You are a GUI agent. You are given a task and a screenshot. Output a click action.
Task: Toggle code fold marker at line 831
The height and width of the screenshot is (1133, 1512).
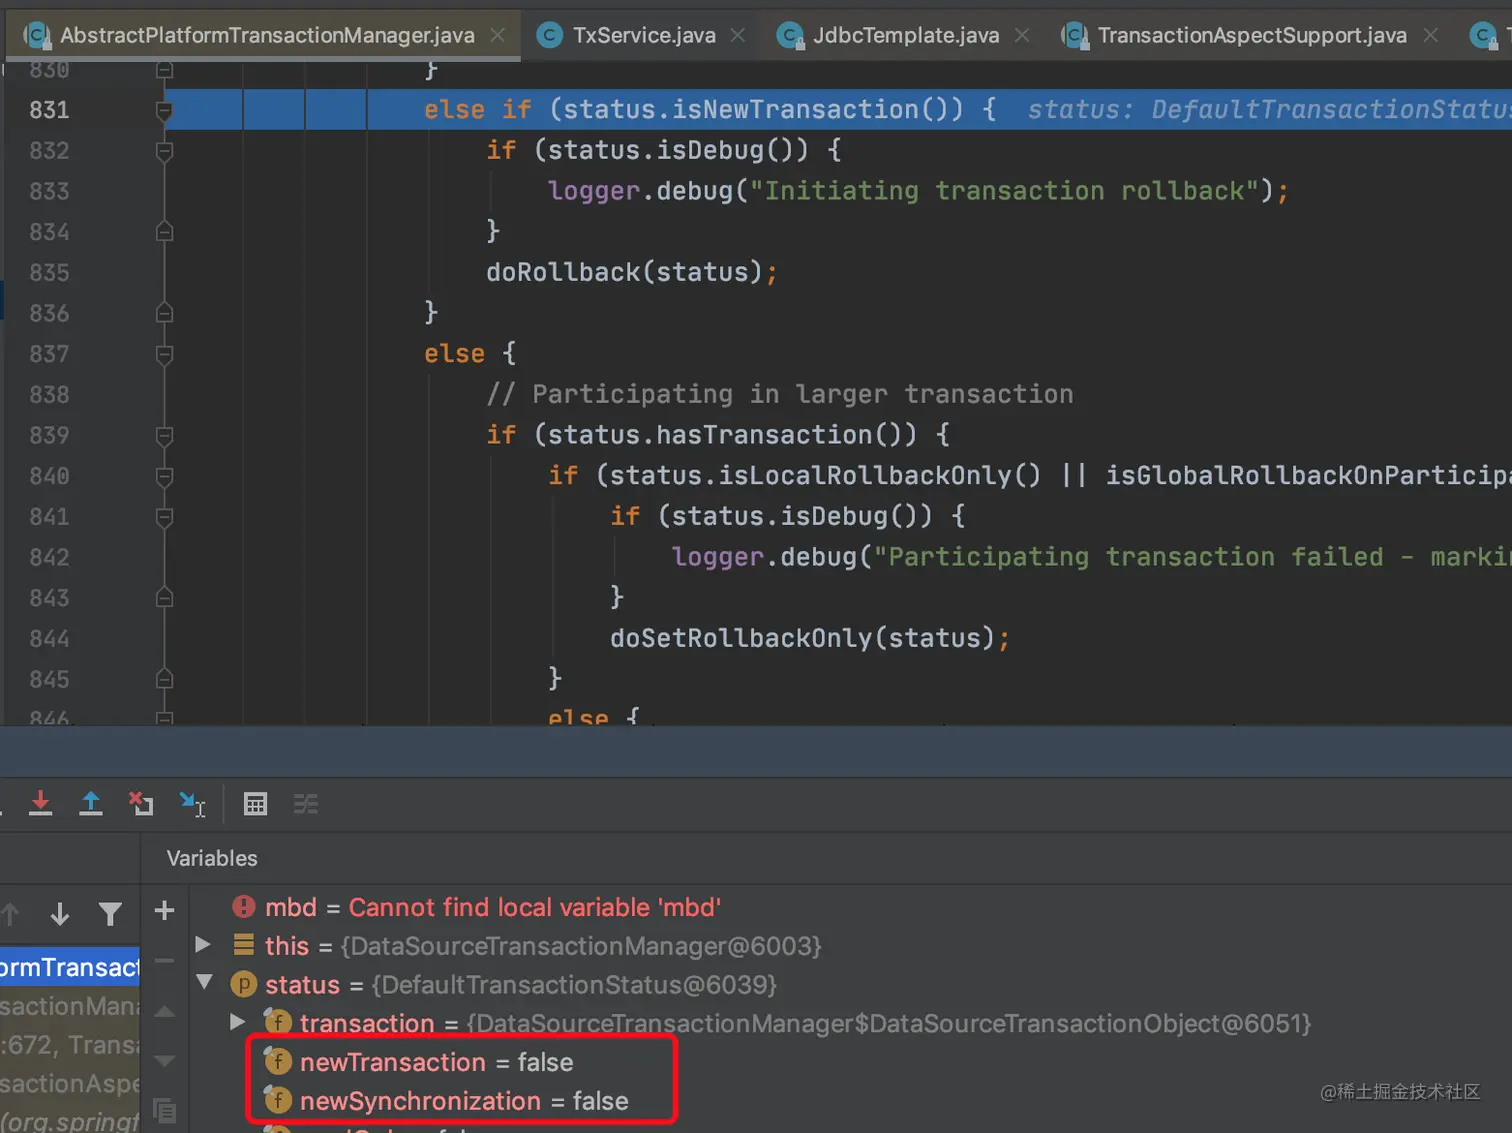coord(165,111)
